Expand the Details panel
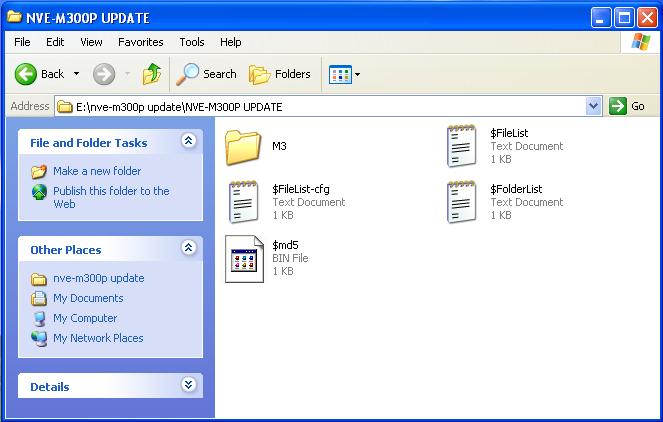663x422 pixels. [x=188, y=385]
